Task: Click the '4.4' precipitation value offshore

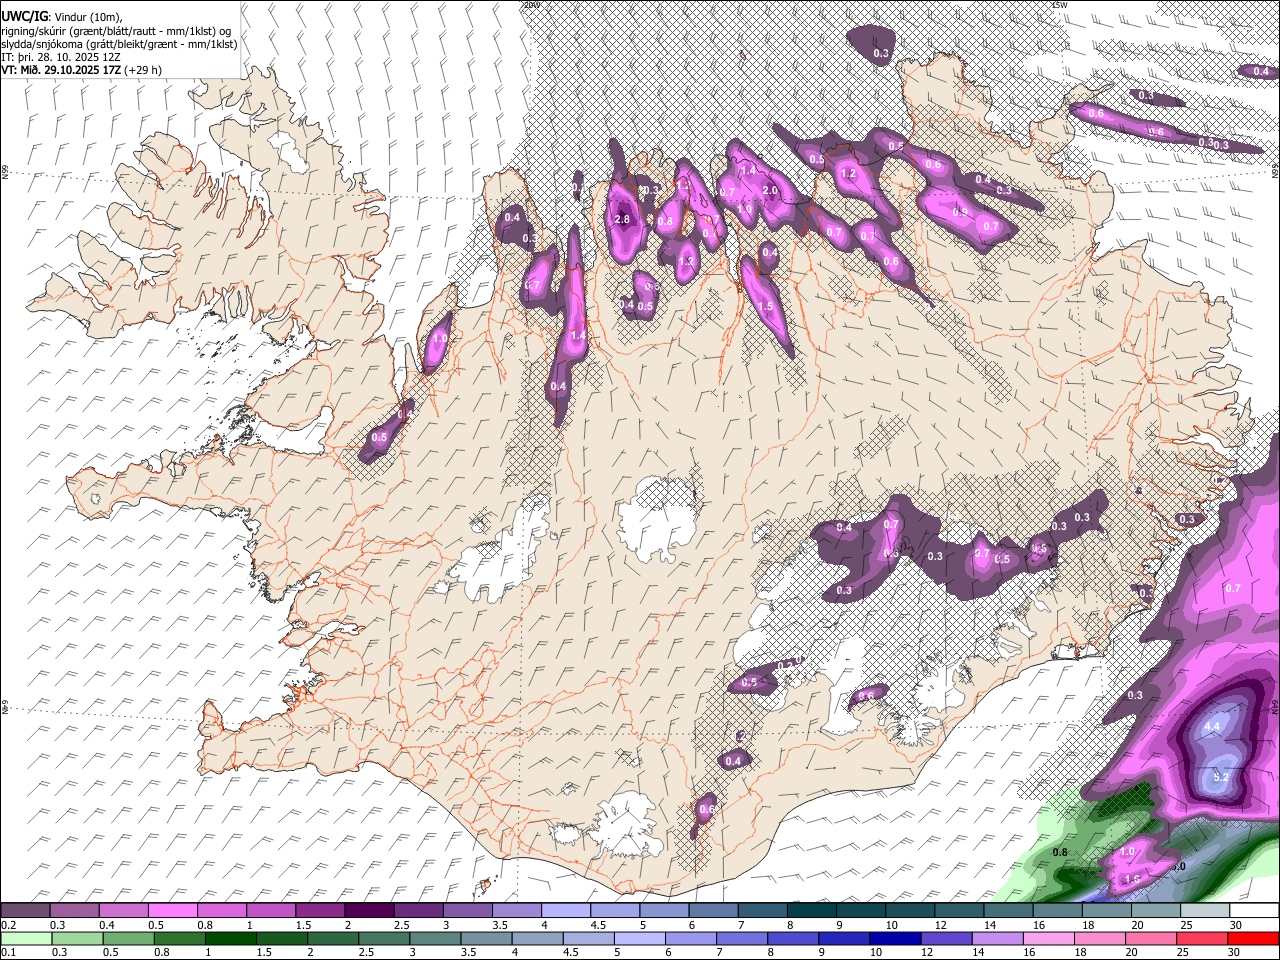Action: [x=1214, y=726]
